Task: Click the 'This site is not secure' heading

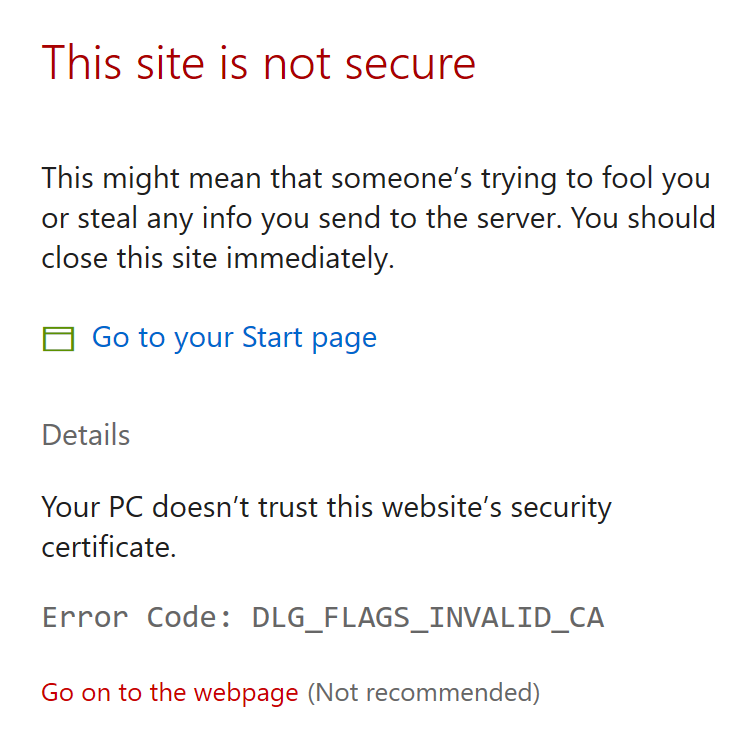Action: pyautogui.click(x=258, y=63)
